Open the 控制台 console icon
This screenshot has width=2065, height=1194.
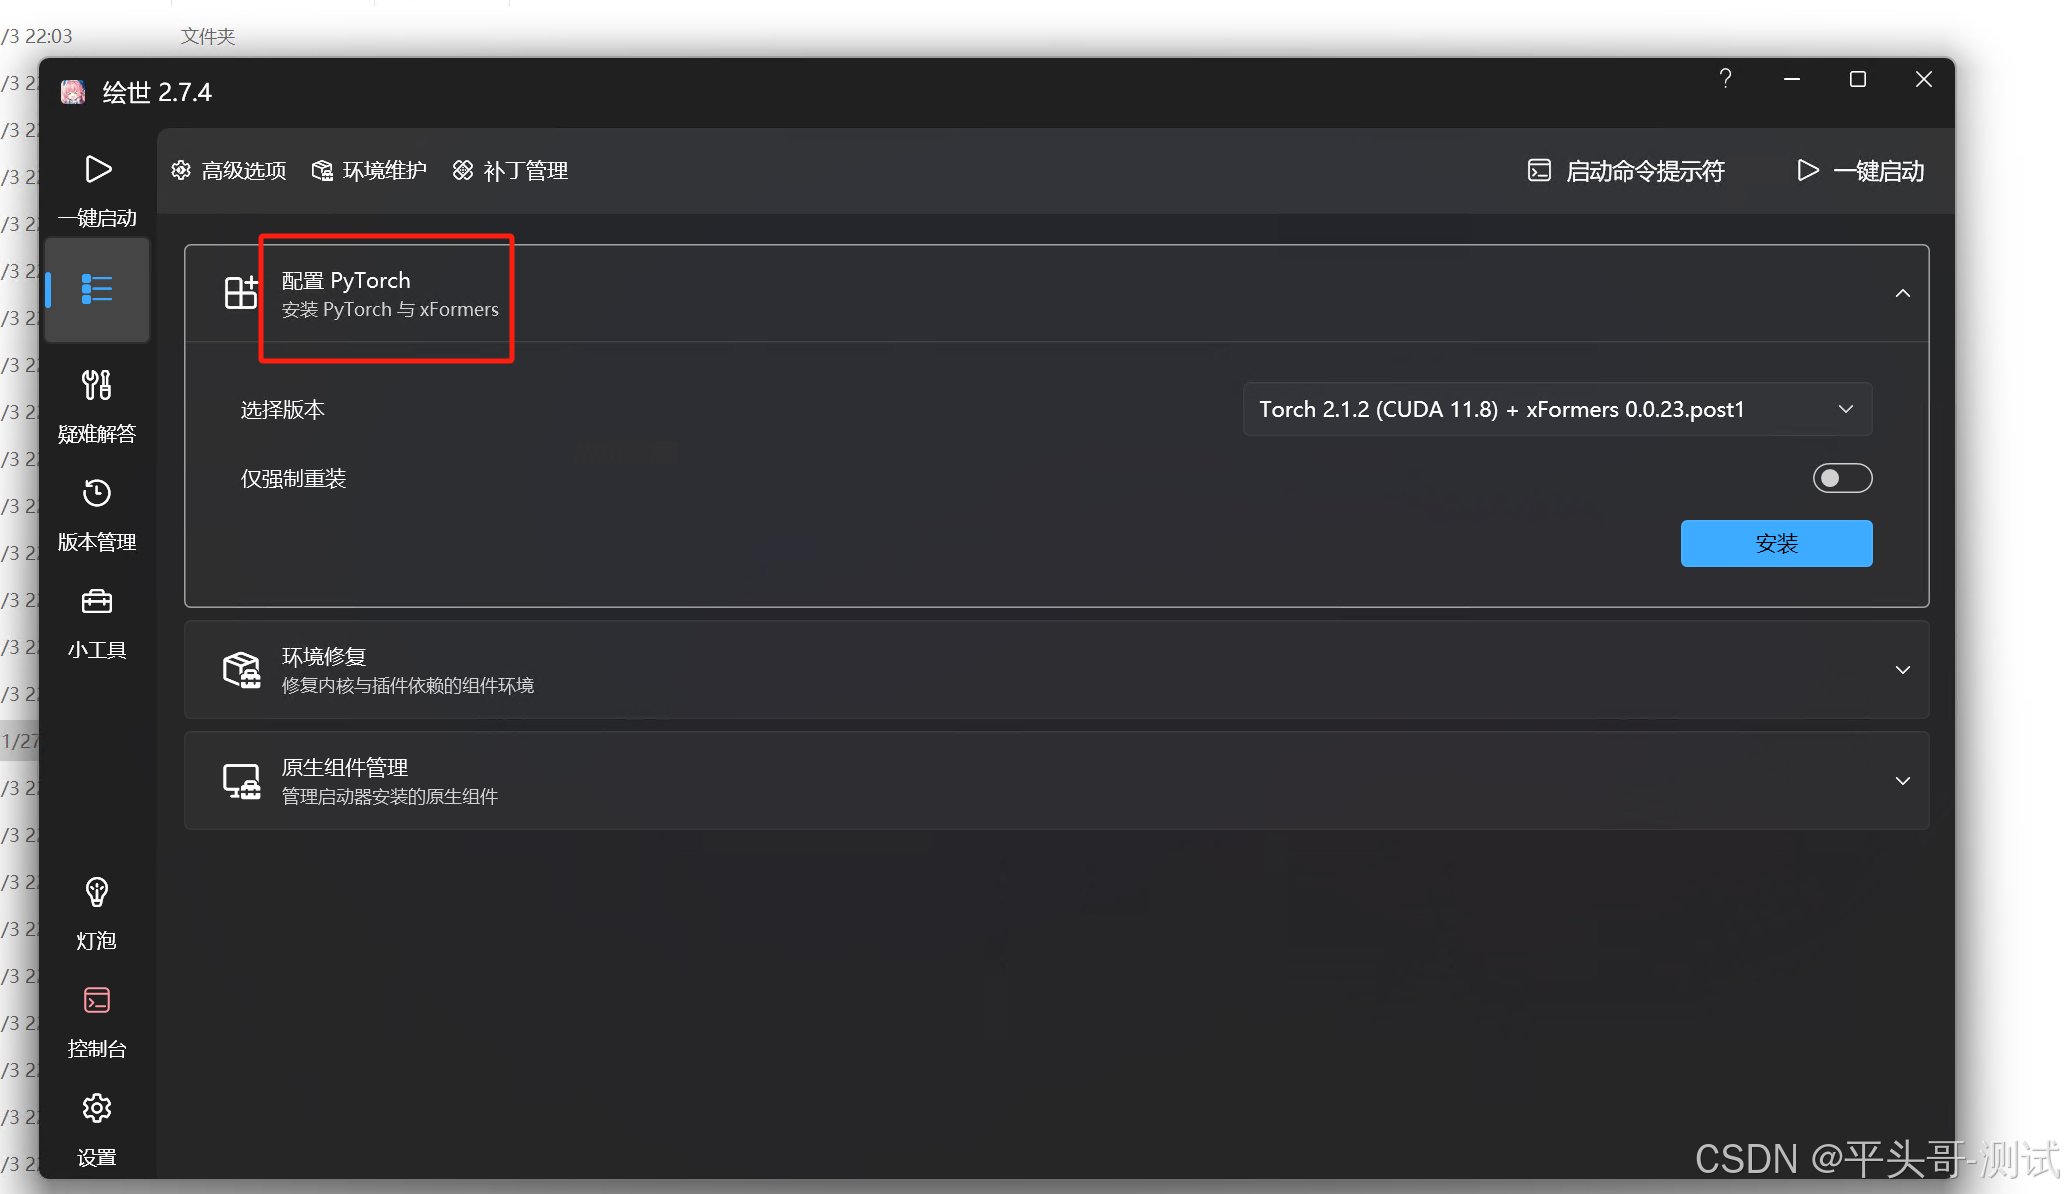(x=97, y=1000)
